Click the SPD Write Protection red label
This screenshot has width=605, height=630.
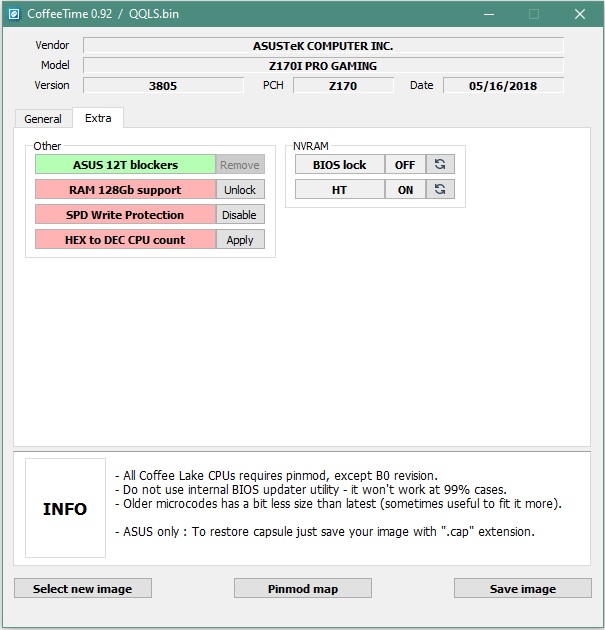pos(125,215)
